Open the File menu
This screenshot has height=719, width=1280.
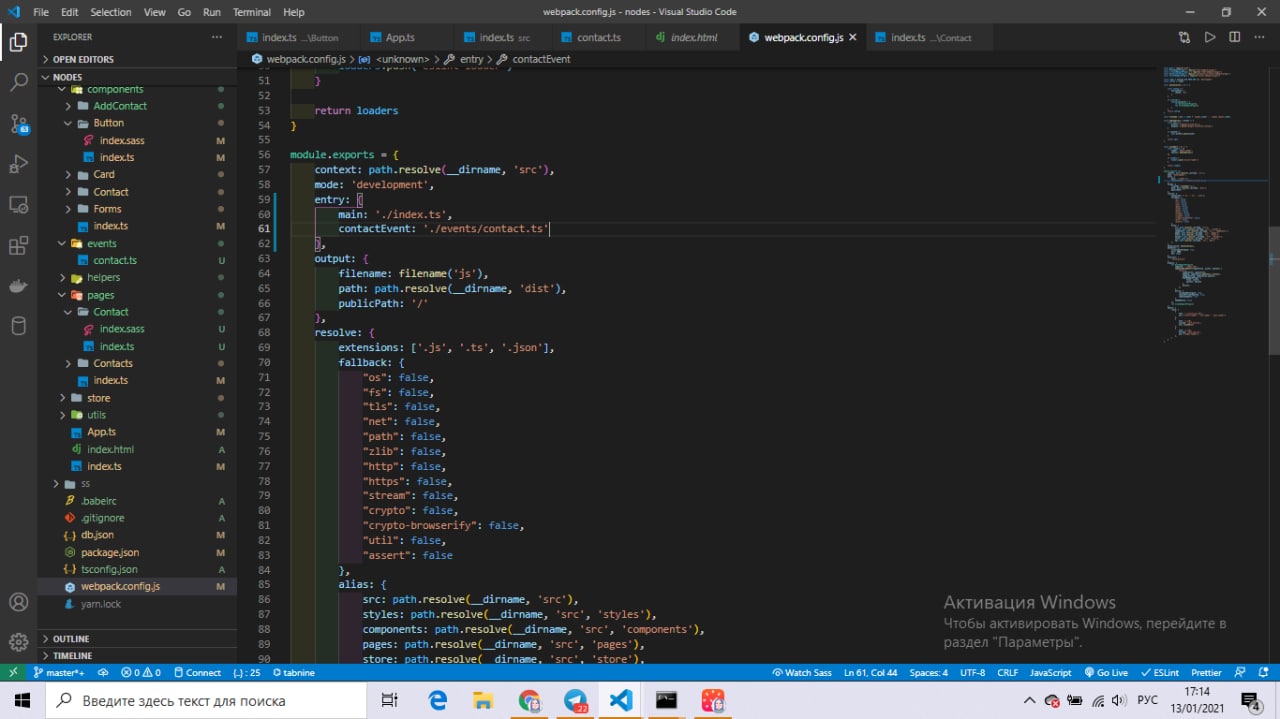pos(41,12)
